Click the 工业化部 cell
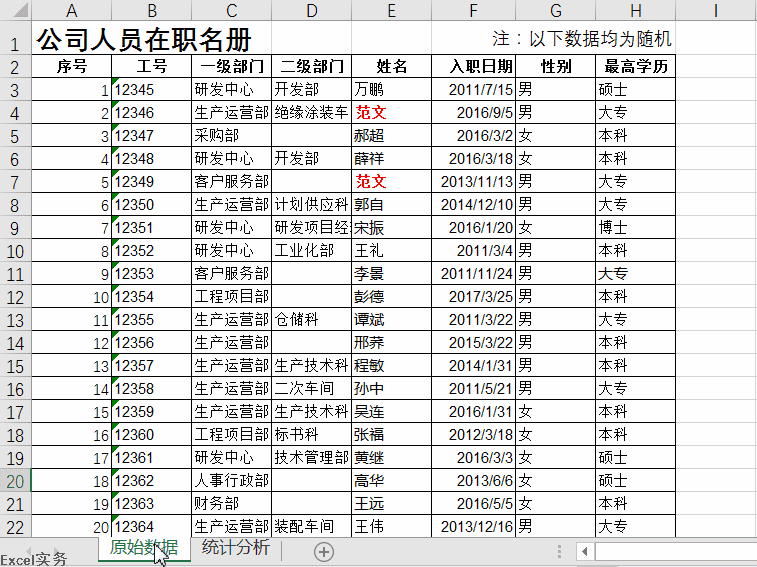 click(312, 251)
